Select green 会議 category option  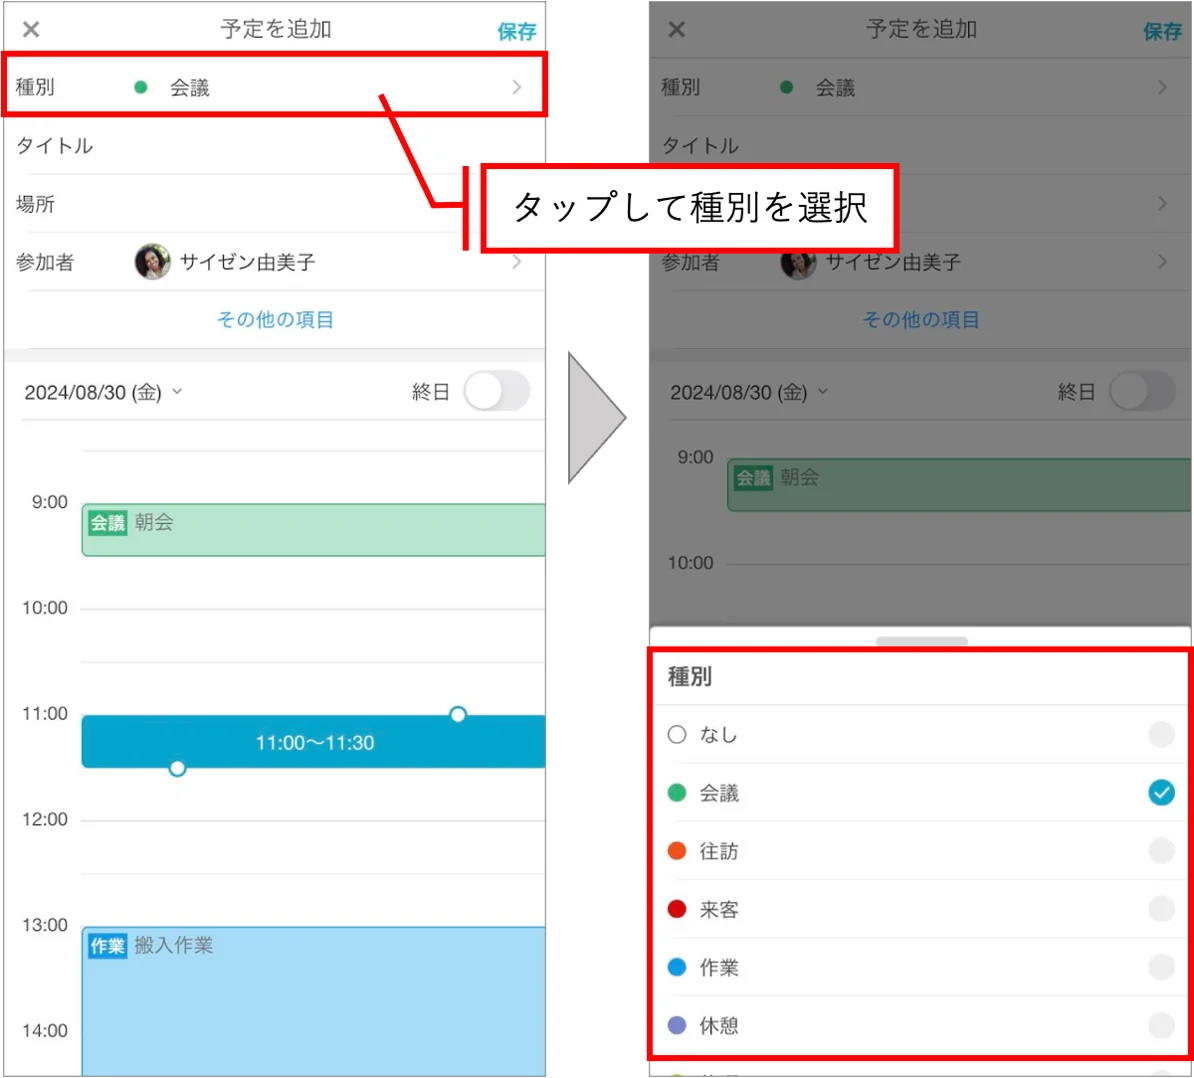coord(921,793)
